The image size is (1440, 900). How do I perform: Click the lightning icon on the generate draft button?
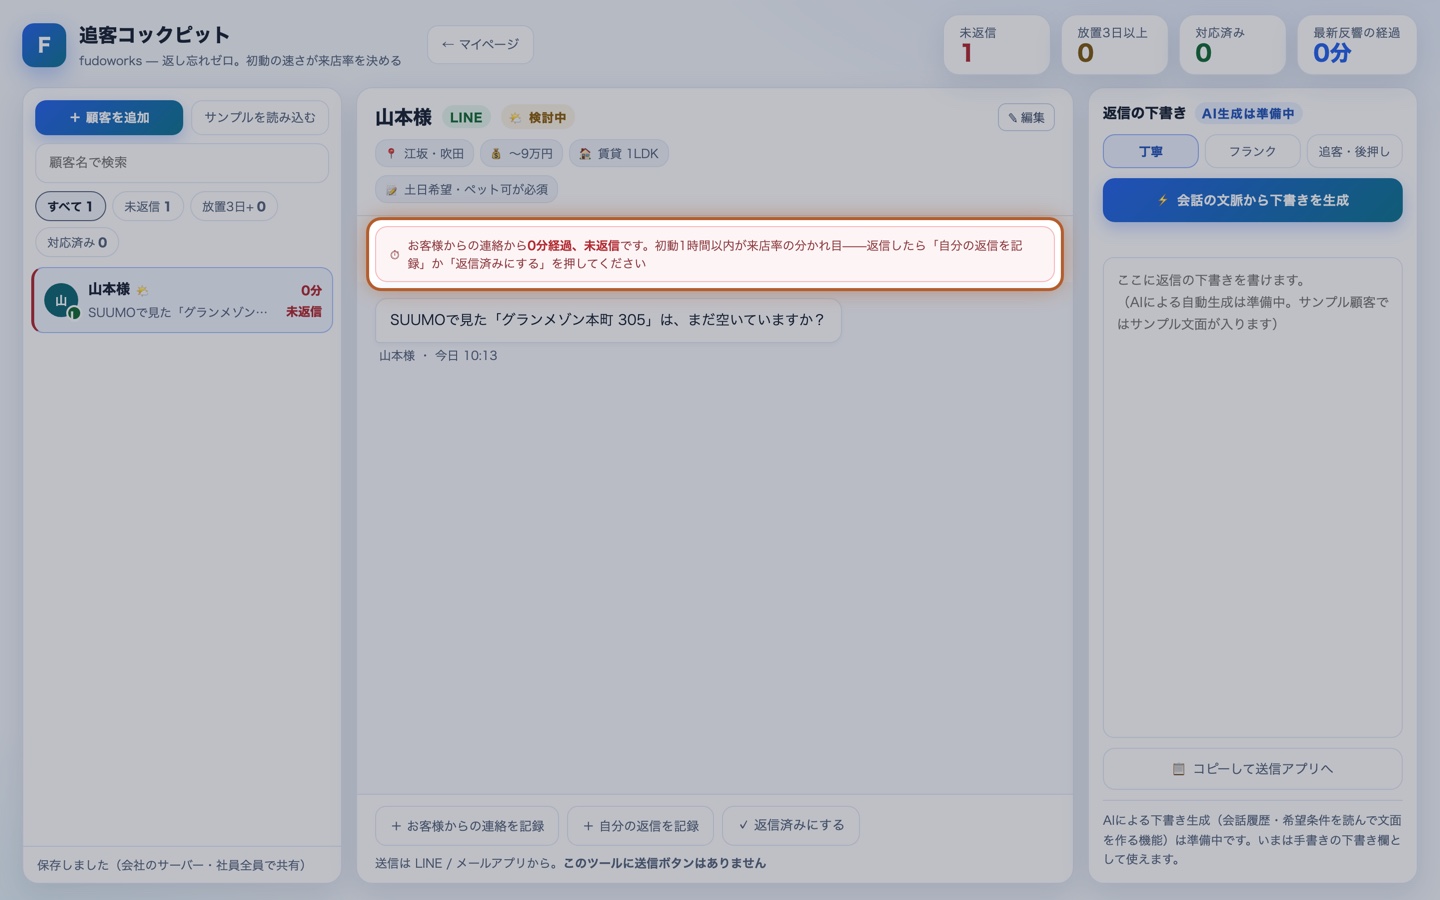(1162, 200)
